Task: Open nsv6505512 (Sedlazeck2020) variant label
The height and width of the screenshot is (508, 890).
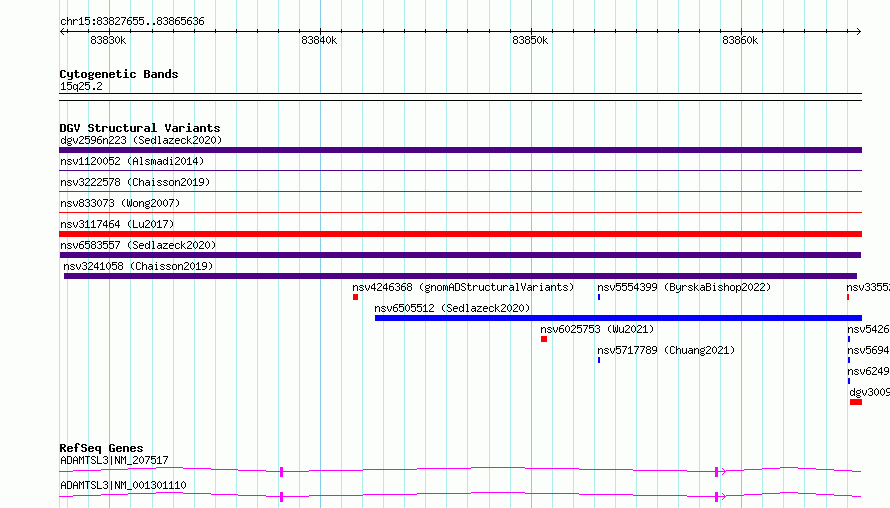Action: click(452, 308)
